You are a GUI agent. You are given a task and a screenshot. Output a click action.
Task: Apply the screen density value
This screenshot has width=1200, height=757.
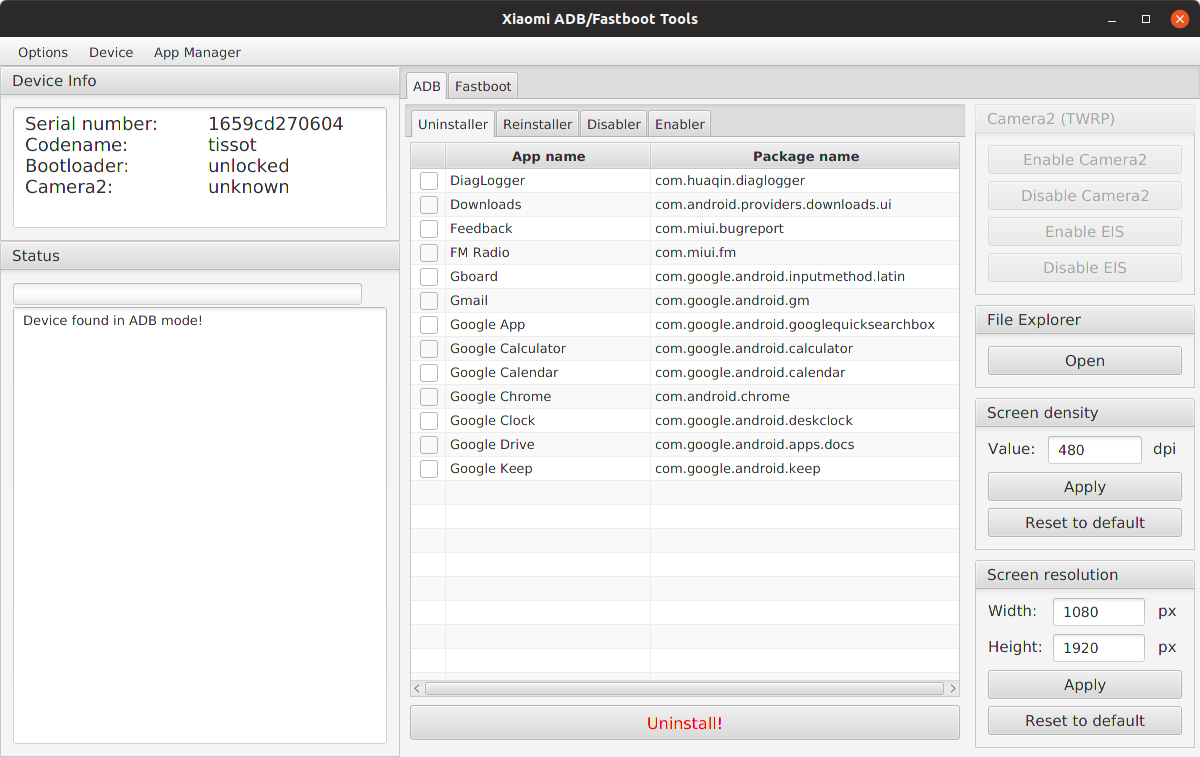click(x=1084, y=486)
